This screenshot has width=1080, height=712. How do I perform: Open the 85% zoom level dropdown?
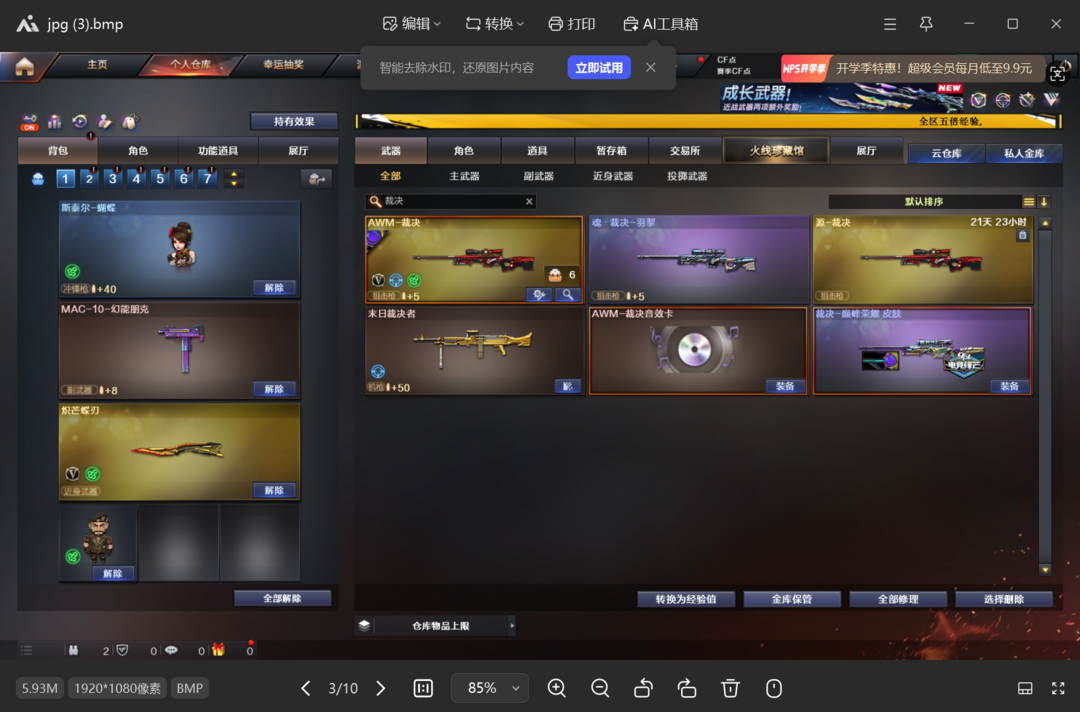[490, 688]
